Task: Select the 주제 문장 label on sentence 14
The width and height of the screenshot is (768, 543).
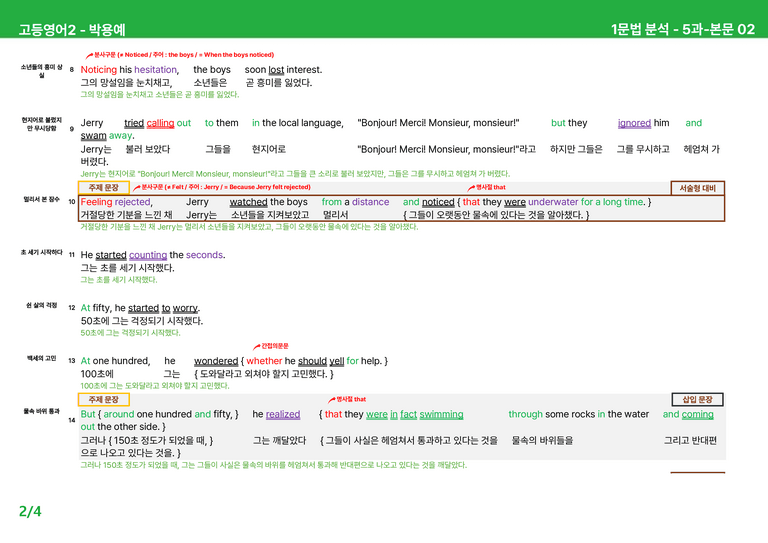Action: coord(104,400)
